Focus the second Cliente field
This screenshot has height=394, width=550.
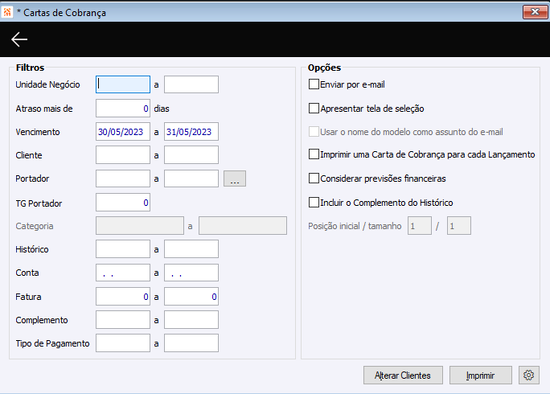click(191, 155)
